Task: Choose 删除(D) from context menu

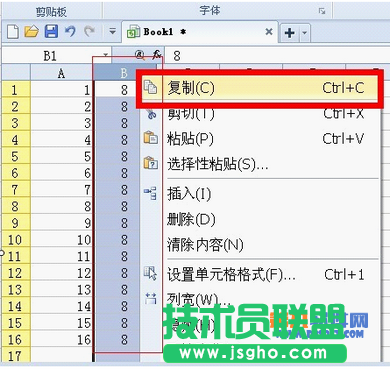Action: pos(260,219)
